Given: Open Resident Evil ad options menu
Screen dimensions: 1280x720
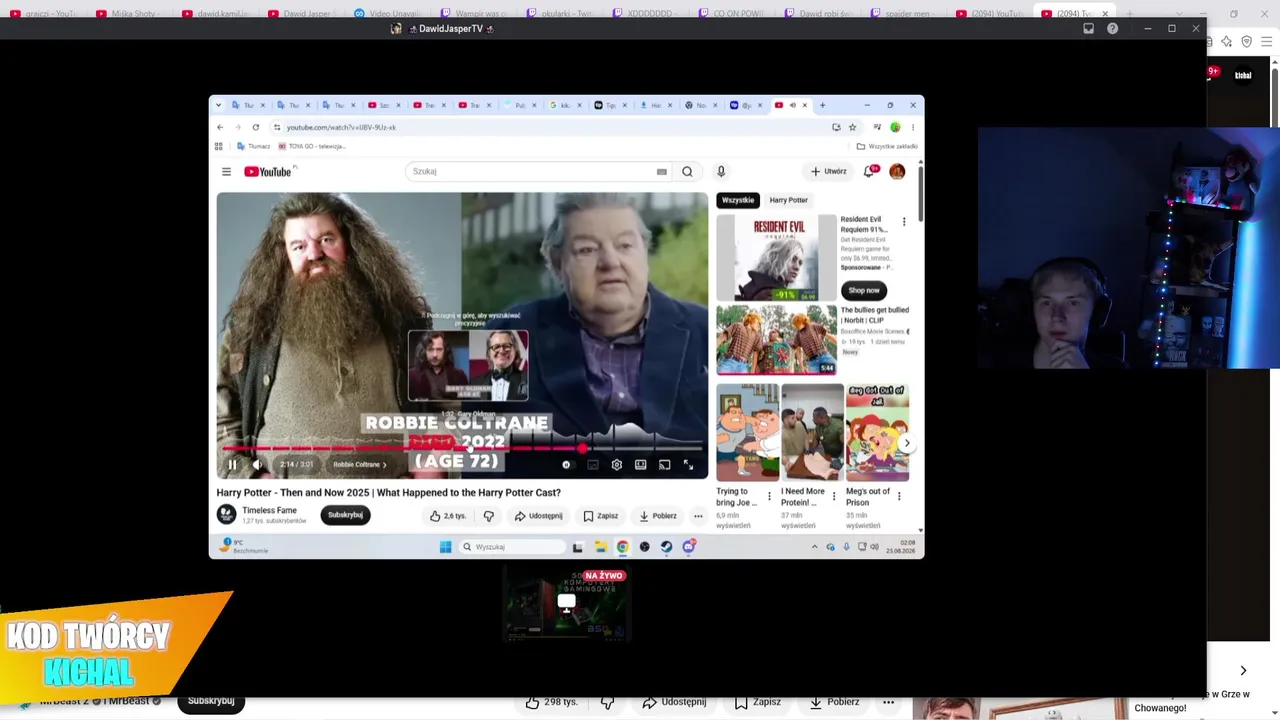Looking at the screenshot, I should [x=904, y=222].
